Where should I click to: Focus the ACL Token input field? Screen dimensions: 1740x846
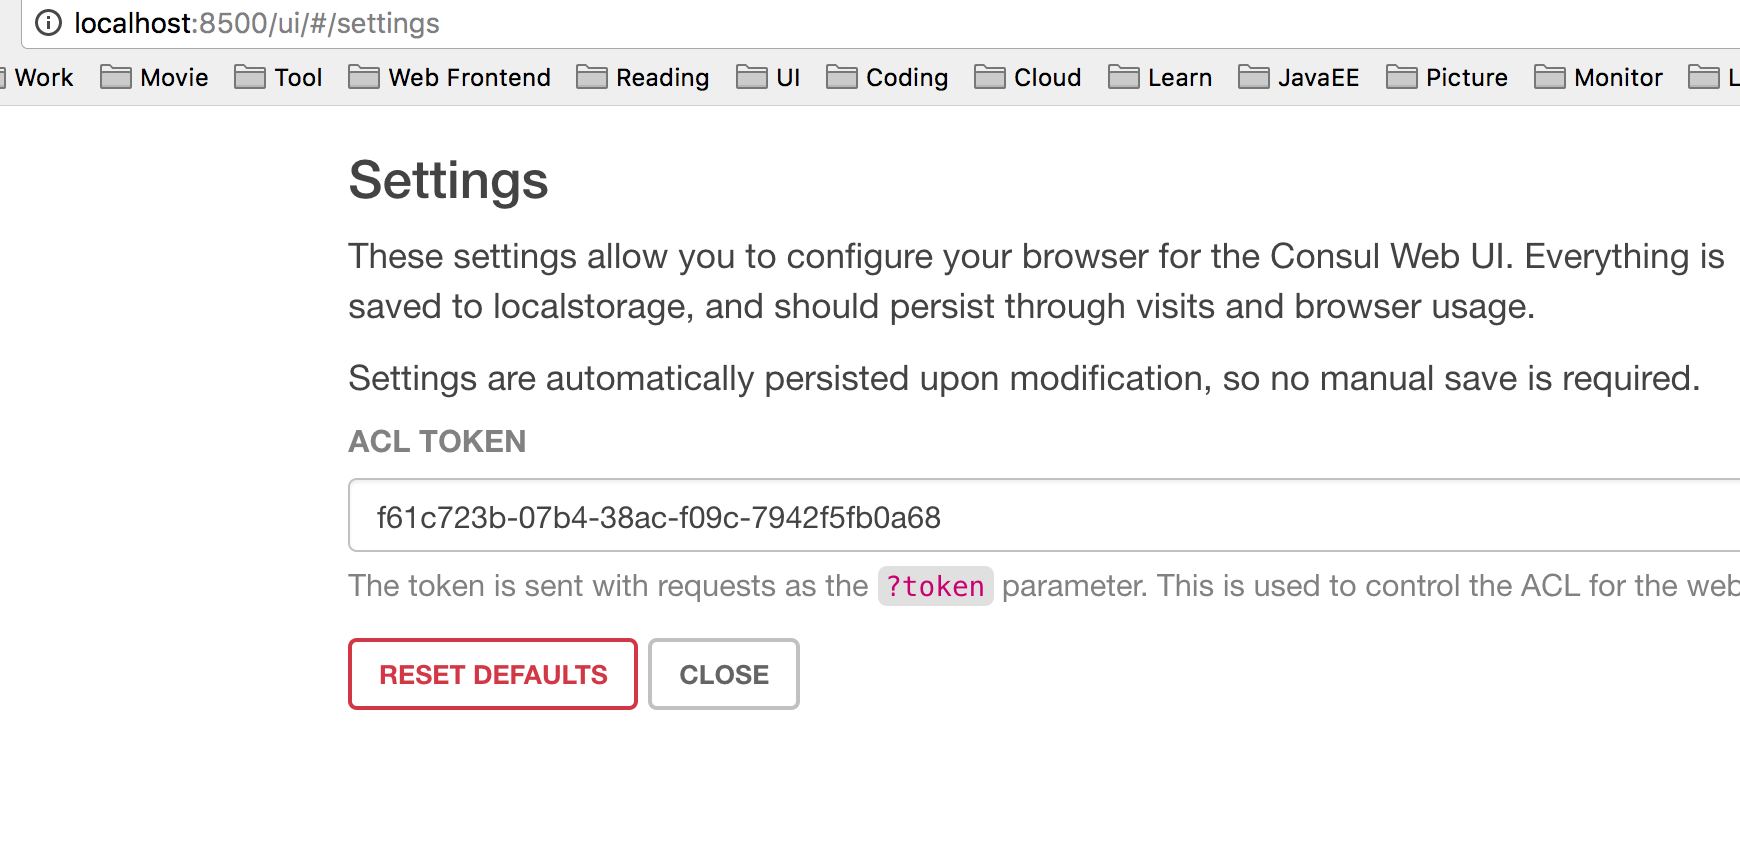1040,516
